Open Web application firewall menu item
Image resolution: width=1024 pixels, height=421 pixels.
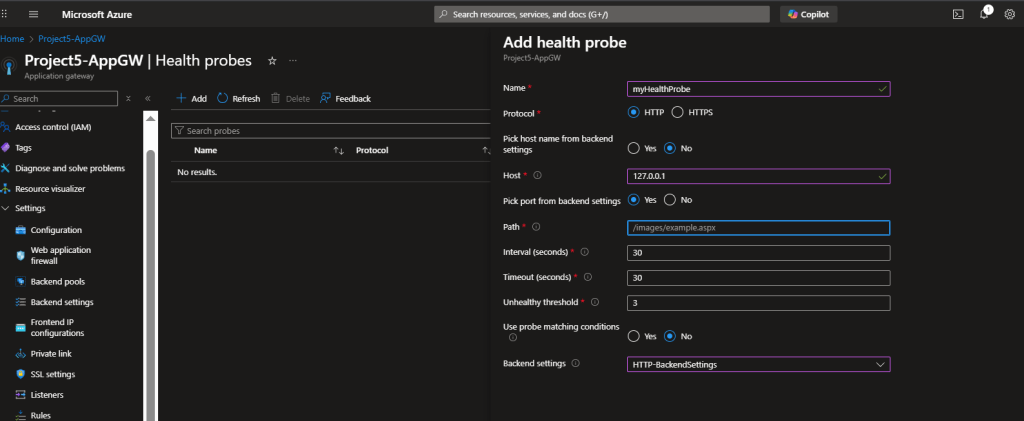(60, 255)
